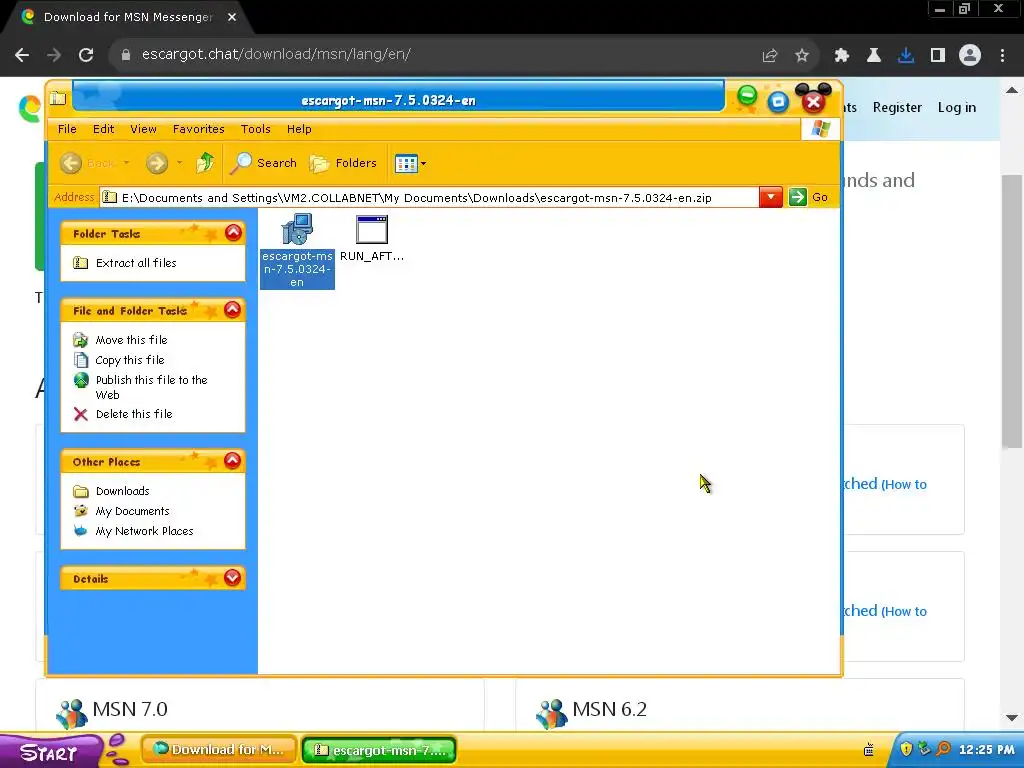
Task: Select the escargot-msn-7.5.0324-en installer file
Action: (297, 251)
